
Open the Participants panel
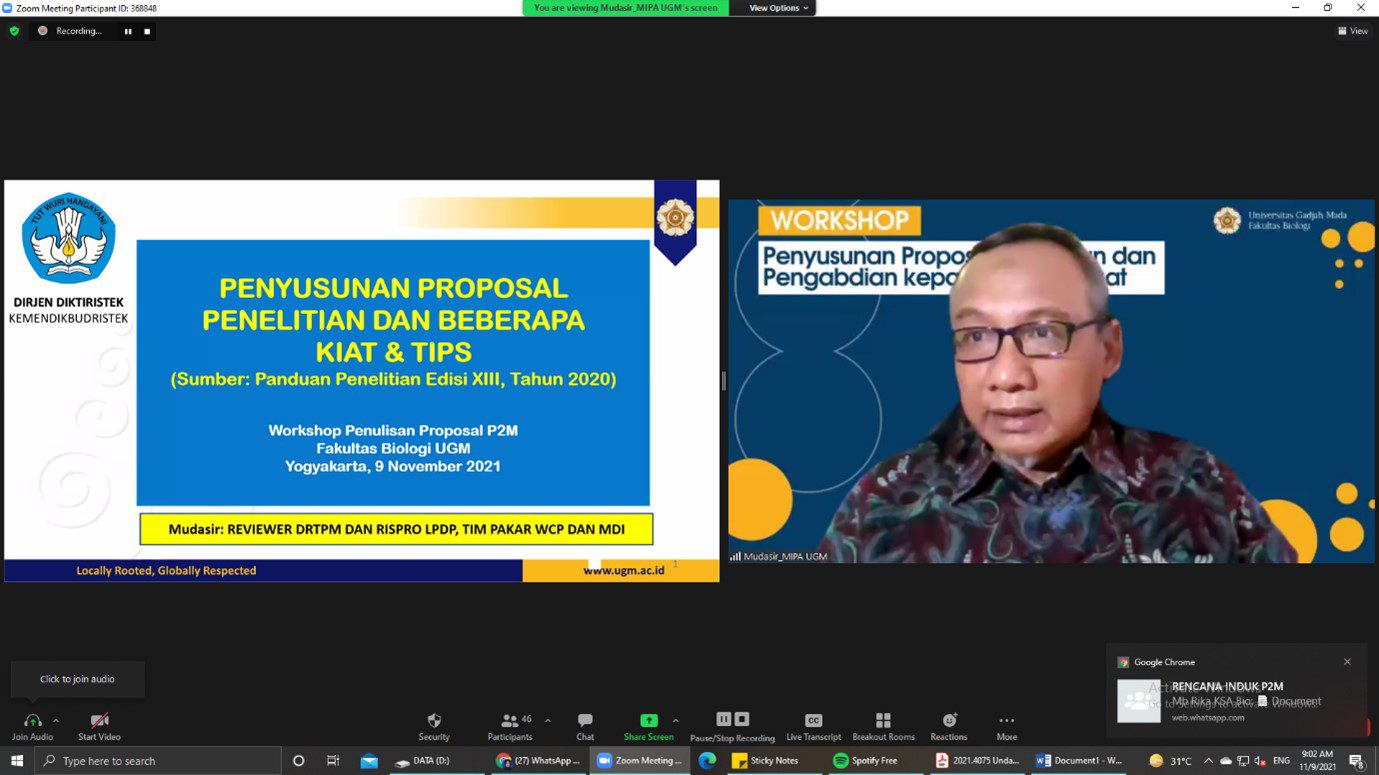pyautogui.click(x=510, y=727)
